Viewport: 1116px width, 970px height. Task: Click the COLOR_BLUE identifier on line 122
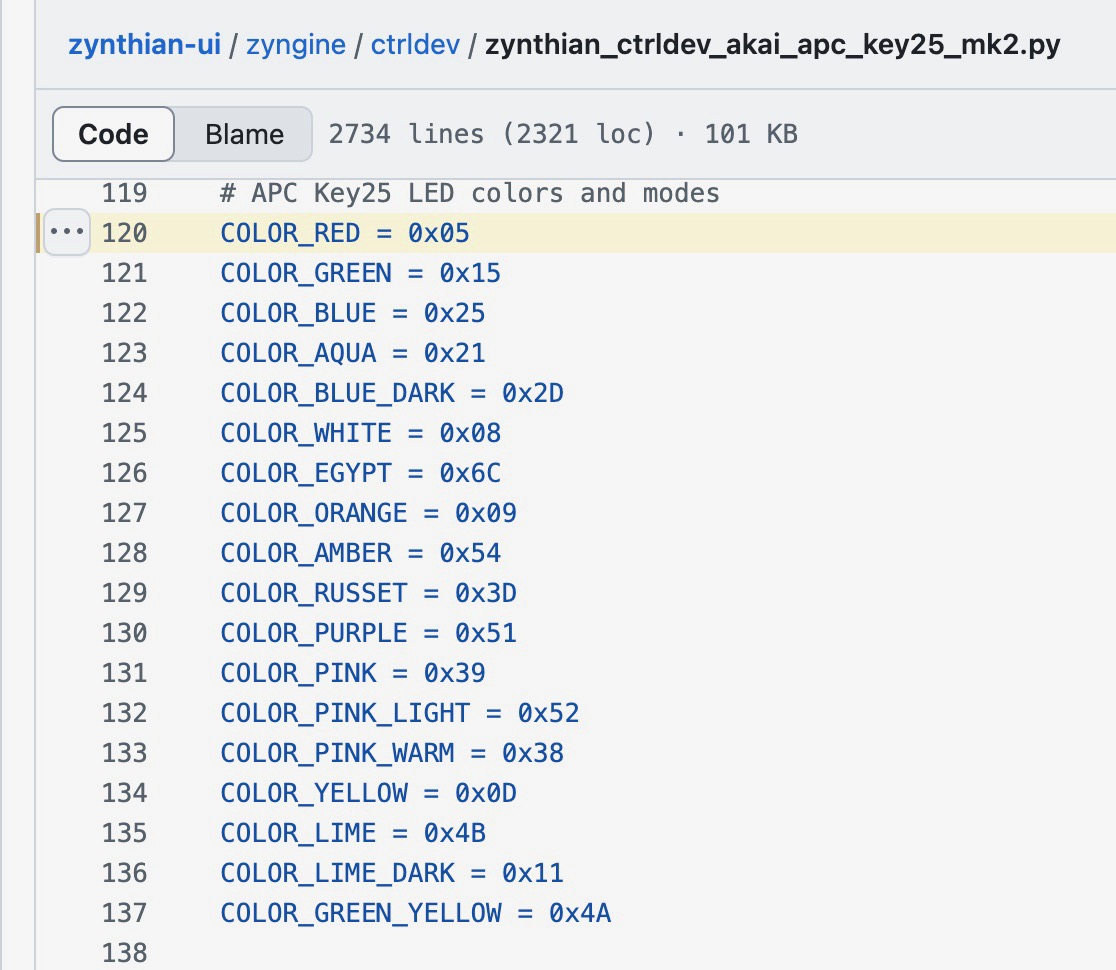pos(298,312)
